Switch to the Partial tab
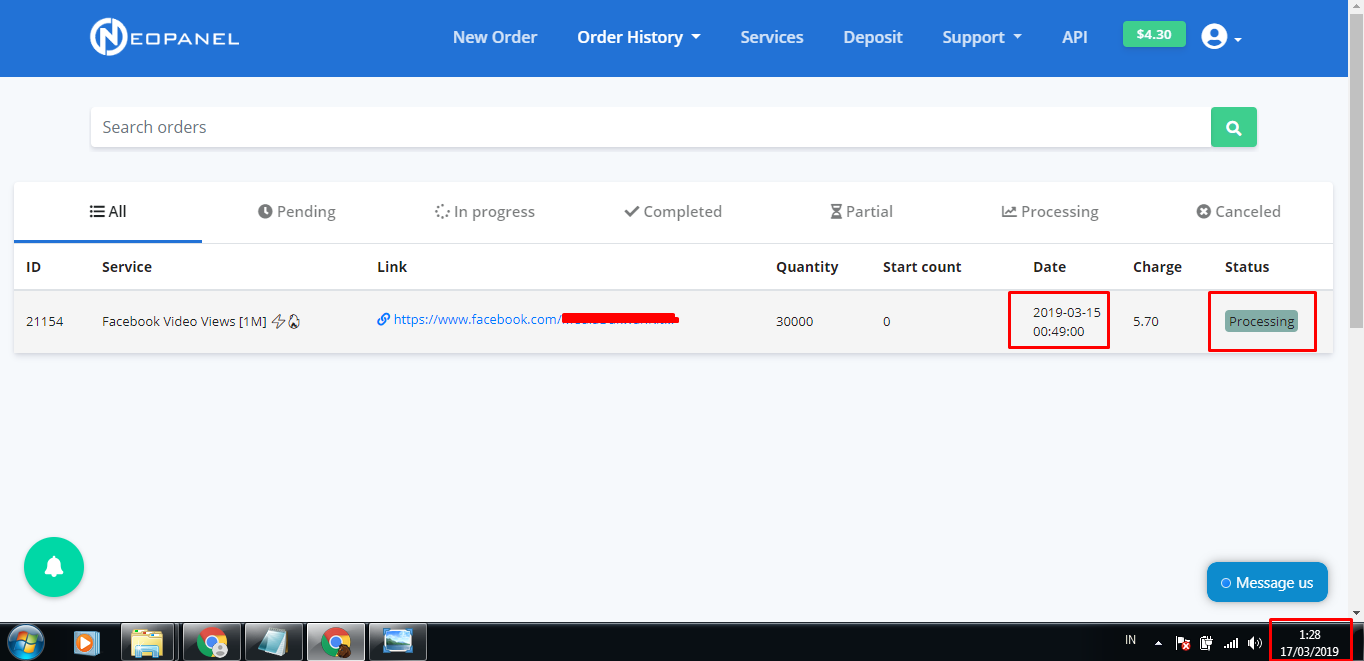 861,212
